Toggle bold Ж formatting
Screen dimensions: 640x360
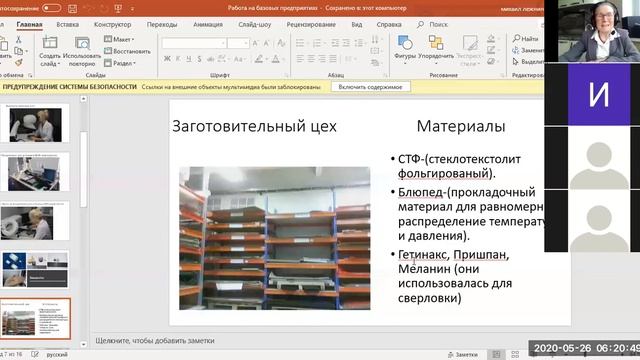point(167,59)
